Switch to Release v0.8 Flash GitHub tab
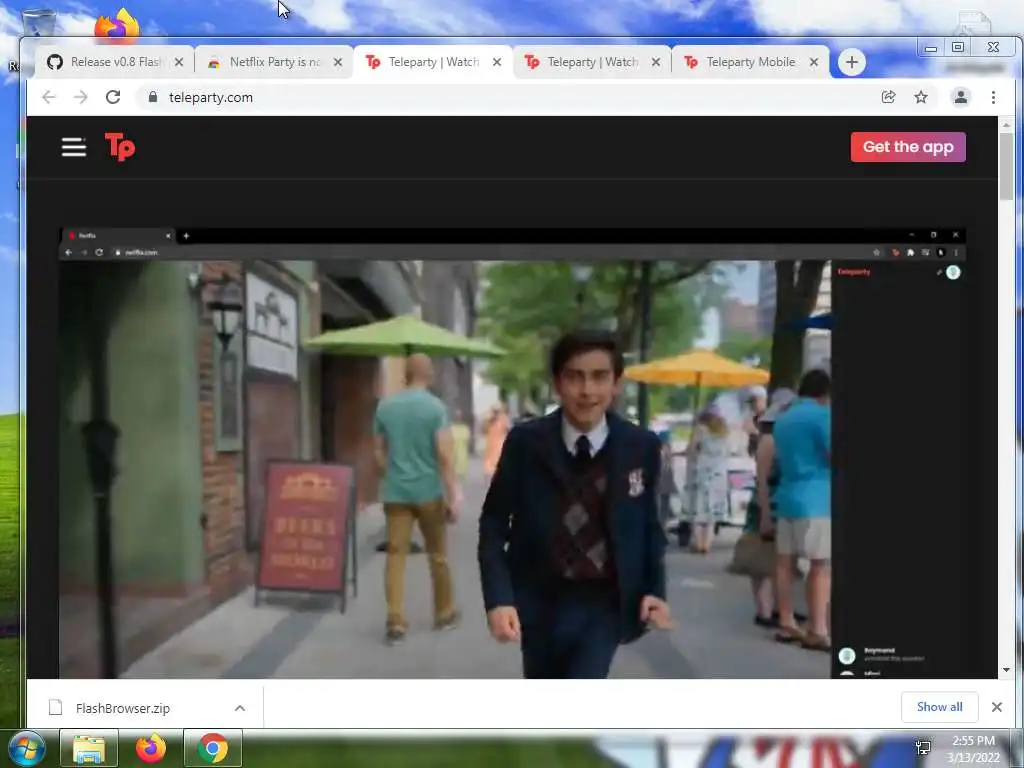This screenshot has width=1024, height=768. (x=115, y=62)
